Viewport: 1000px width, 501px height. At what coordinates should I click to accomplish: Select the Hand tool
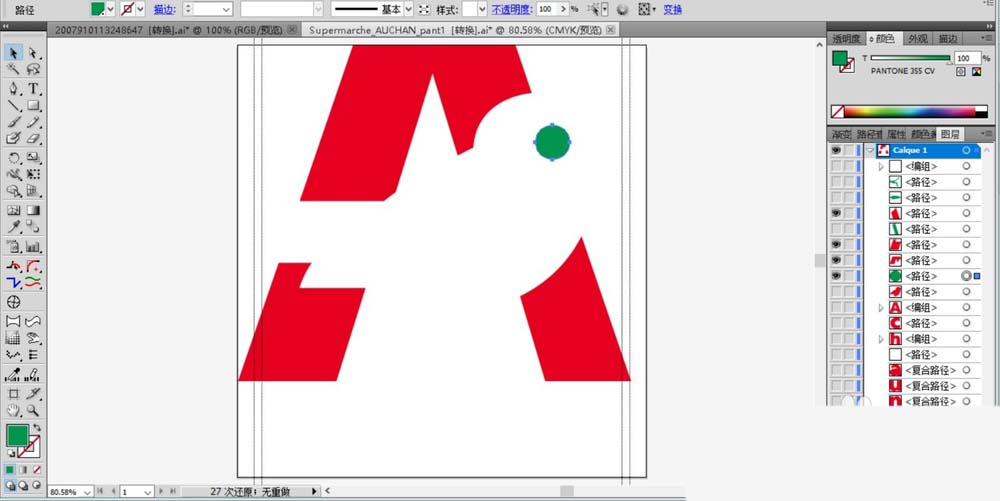[x=13, y=410]
